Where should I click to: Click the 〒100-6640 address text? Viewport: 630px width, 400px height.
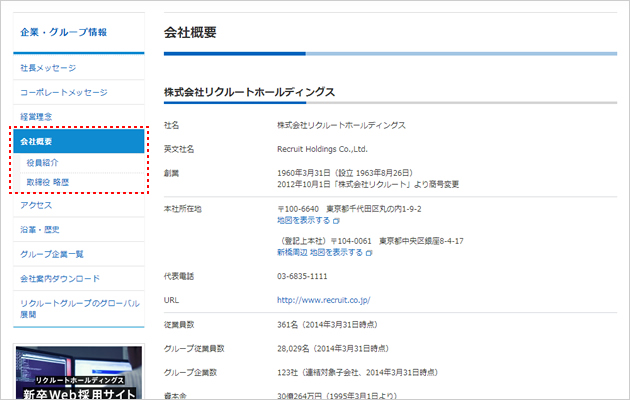pyautogui.click(x=349, y=209)
